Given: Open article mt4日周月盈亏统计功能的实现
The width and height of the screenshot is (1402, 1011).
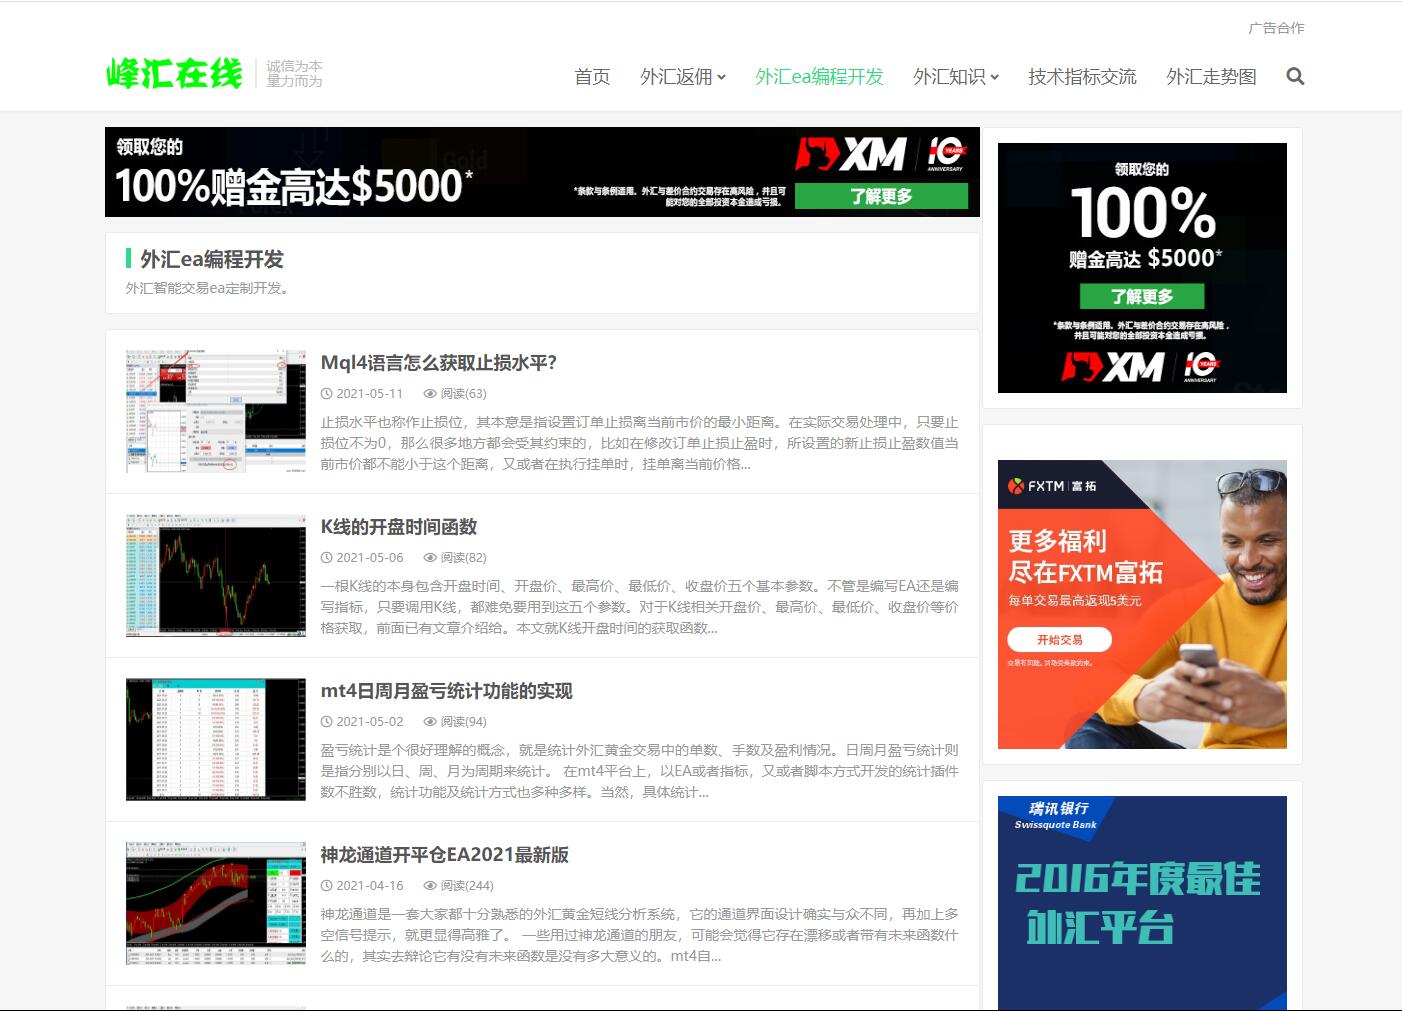Looking at the screenshot, I should pyautogui.click(x=447, y=691).
